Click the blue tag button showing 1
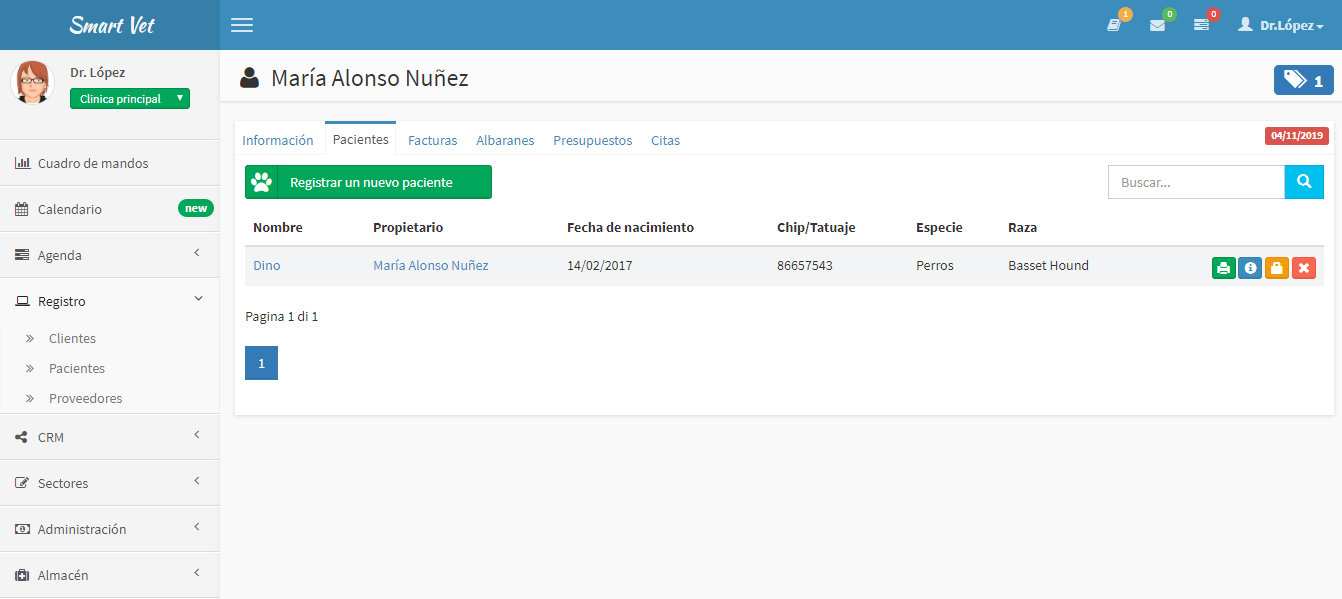Screen dimensions: 1342x599 point(1303,80)
